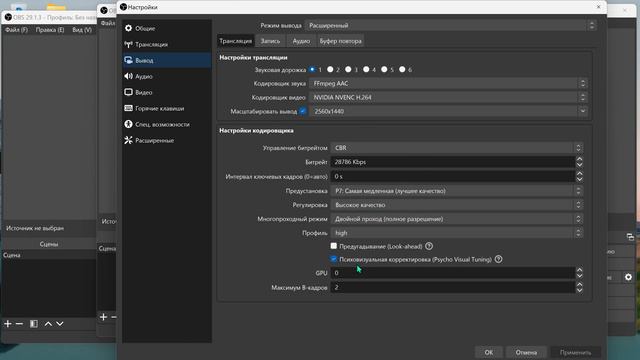Move scene down in OBS main window

point(60,324)
